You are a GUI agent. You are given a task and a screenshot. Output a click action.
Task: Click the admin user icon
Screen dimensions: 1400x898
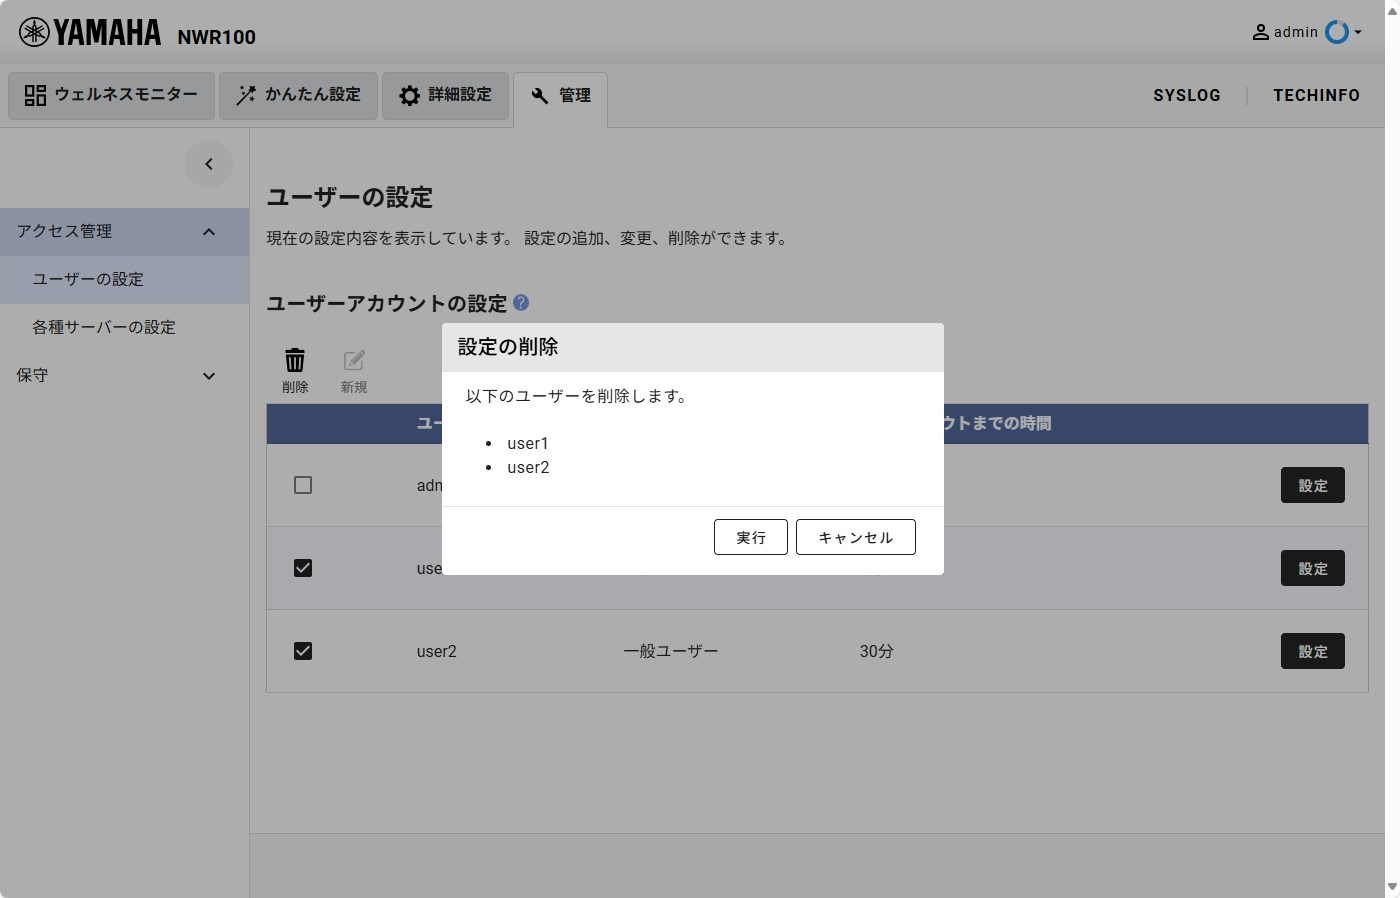click(x=1260, y=31)
